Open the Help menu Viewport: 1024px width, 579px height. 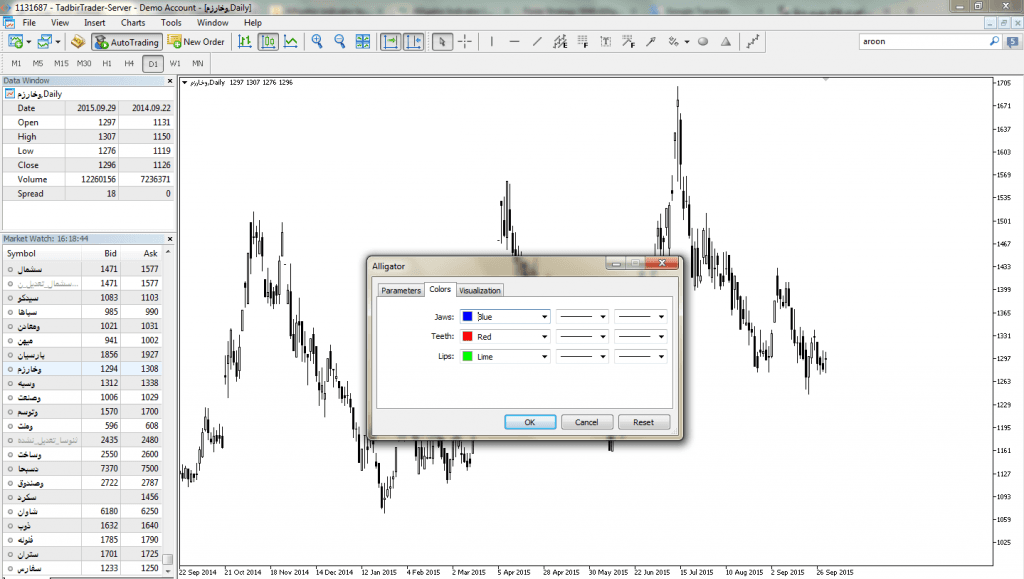[253, 22]
